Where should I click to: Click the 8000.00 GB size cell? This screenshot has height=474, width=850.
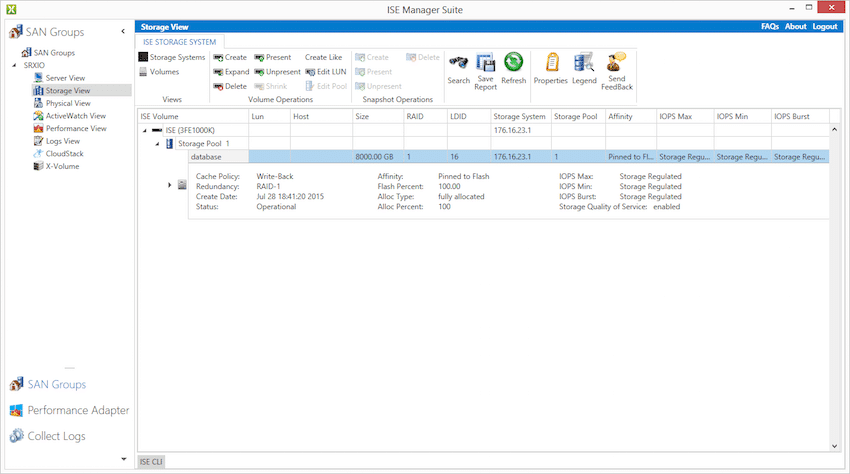coord(378,157)
